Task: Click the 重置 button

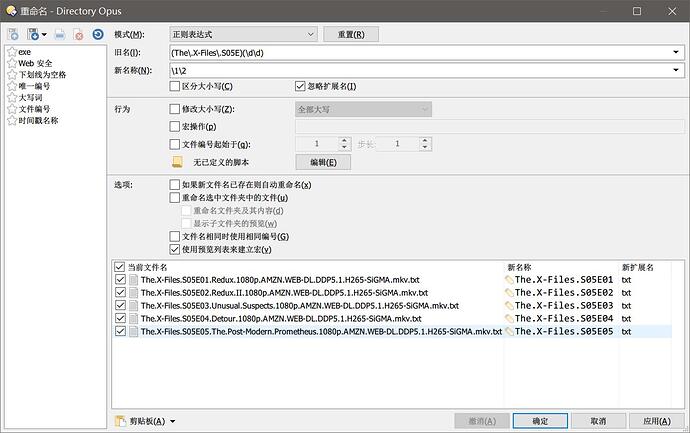Action: tap(343, 34)
